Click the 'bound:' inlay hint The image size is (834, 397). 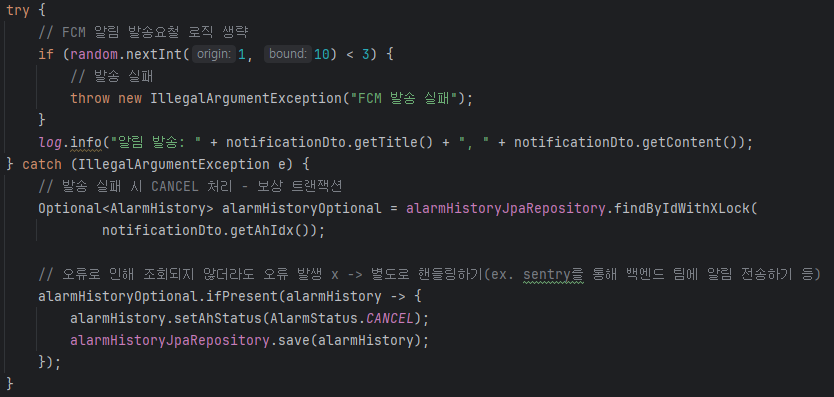pos(288,54)
